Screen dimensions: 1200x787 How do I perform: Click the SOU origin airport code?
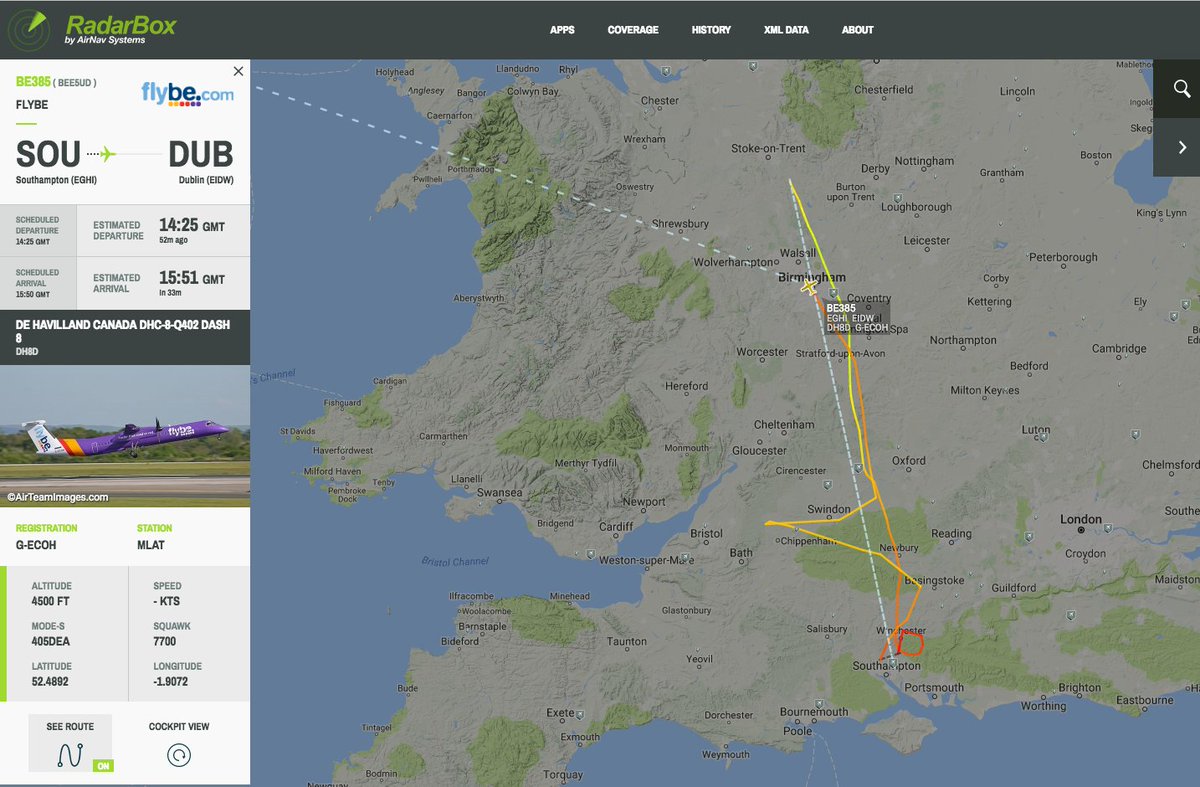[x=48, y=154]
